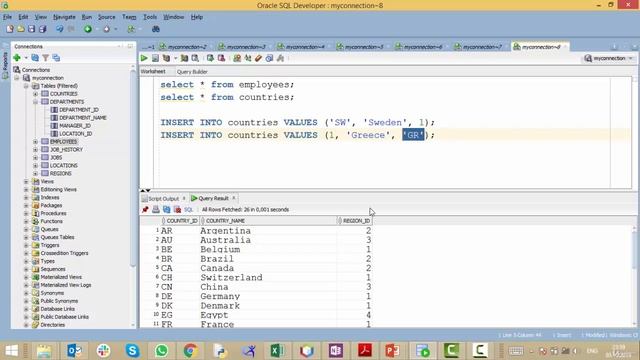Click the eraser Clear icon
This screenshot has width=640, height=360.
(258, 58)
